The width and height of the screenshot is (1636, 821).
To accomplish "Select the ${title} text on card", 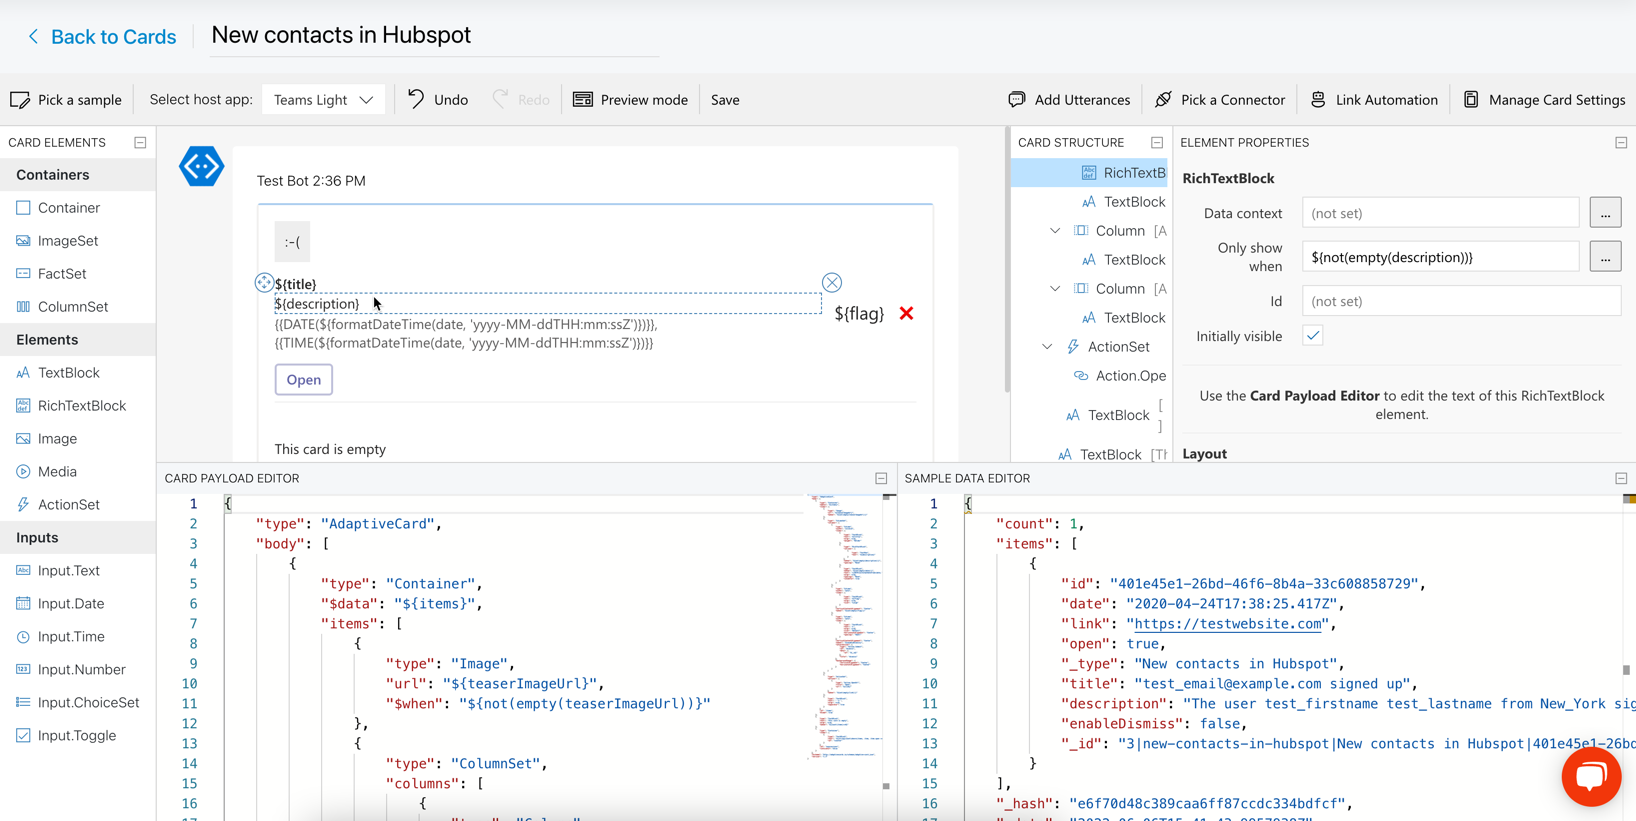I will click(x=295, y=284).
